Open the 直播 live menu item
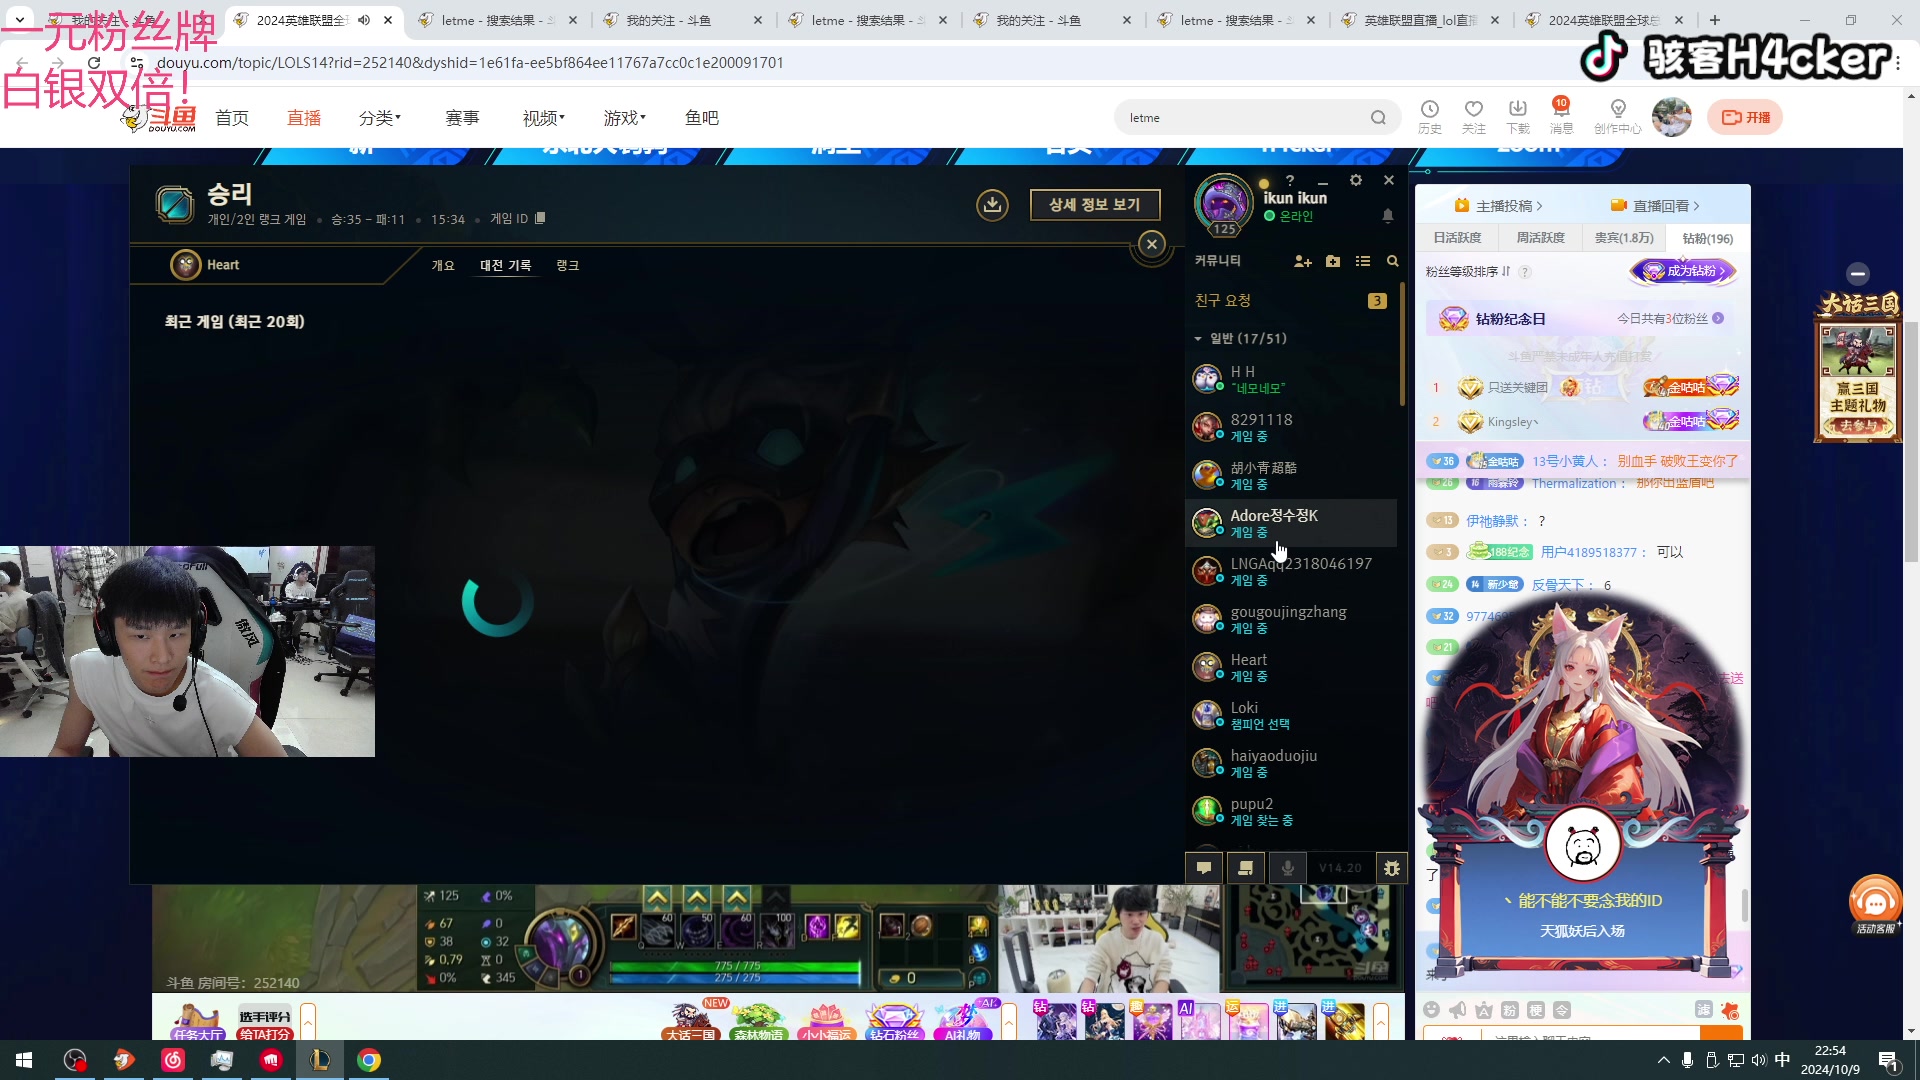Image resolution: width=1920 pixels, height=1080 pixels. (x=304, y=118)
